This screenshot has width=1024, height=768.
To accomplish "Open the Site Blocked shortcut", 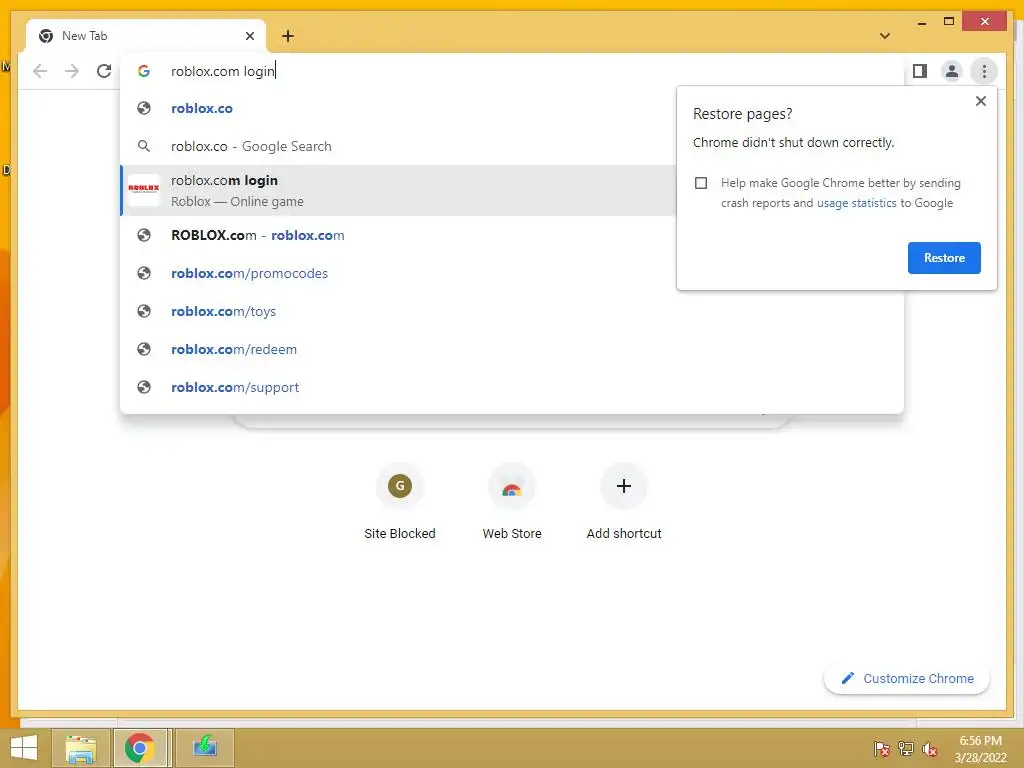I will [x=400, y=502].
